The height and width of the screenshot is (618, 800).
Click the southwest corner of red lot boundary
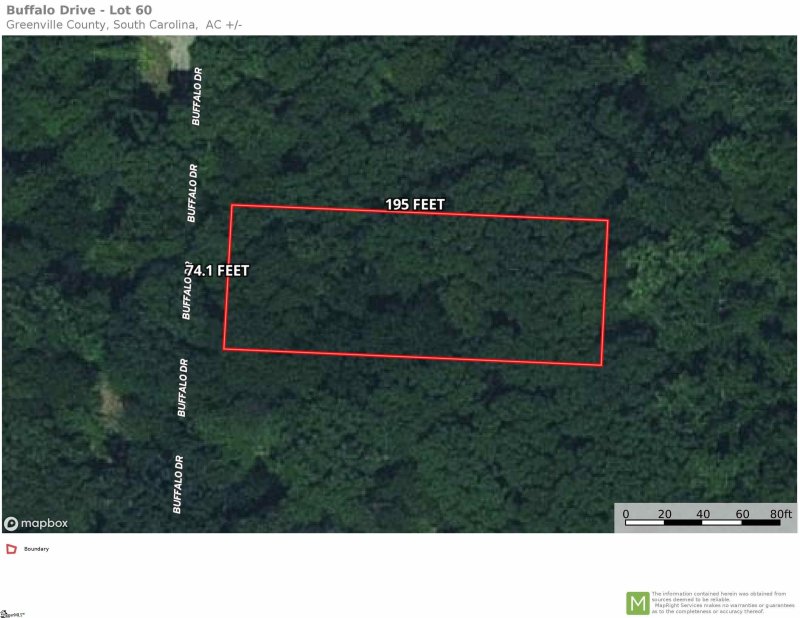(223, 349)
